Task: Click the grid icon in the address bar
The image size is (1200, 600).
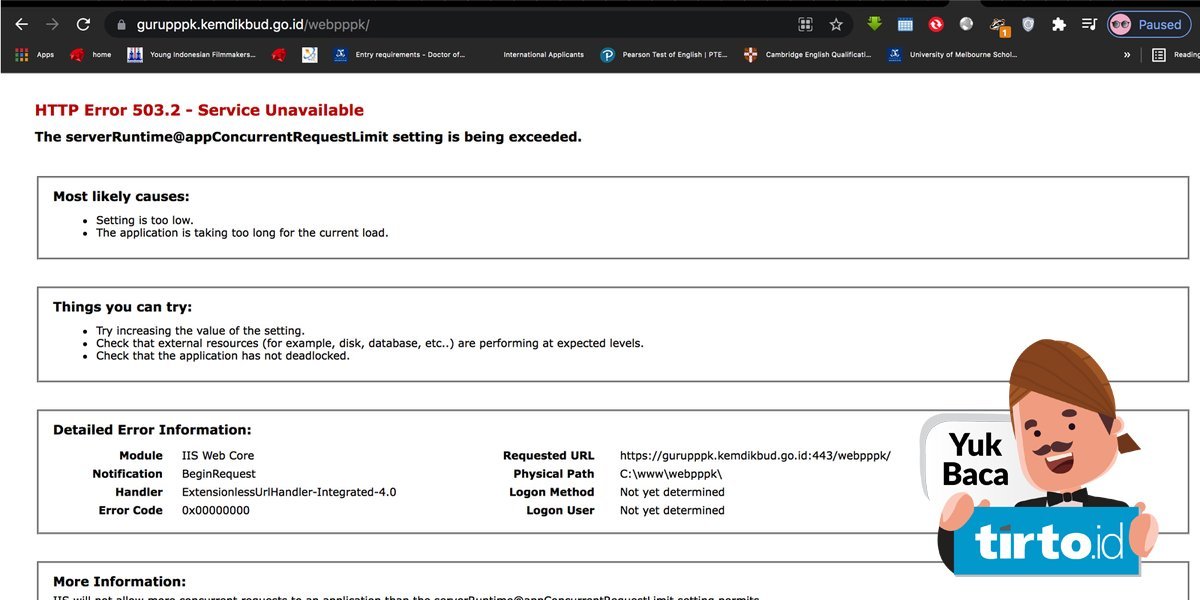Action: pyautogui.click(x=805, y=24)
